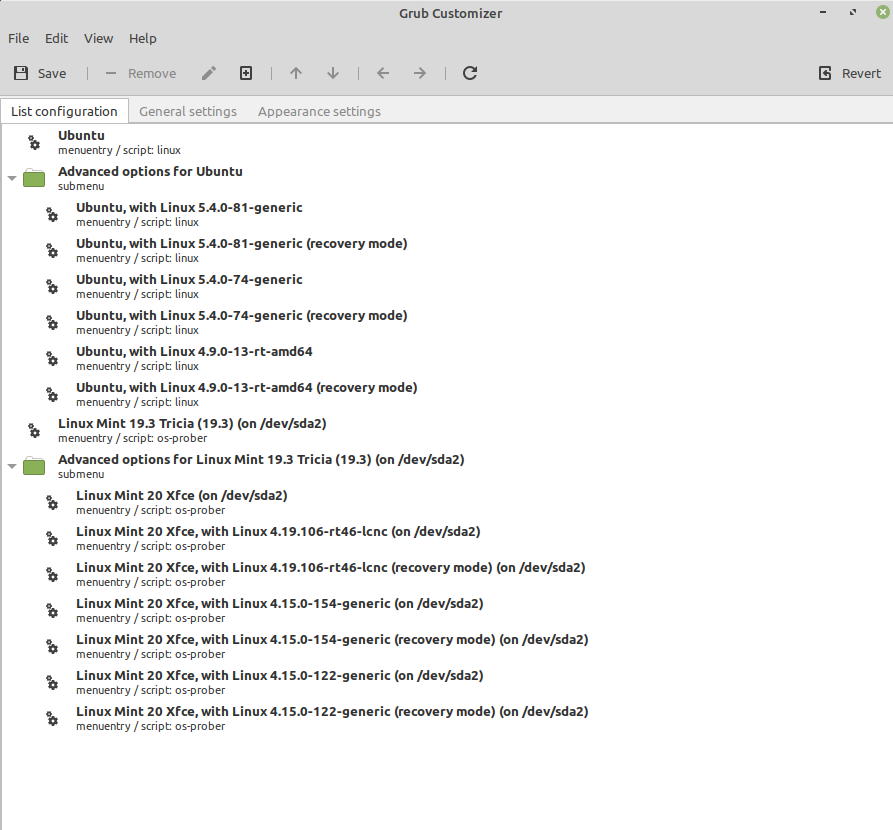The image size is (893, 830).
Task: Select Mint 4.15.0-154-generic (recovery mode) entry
Action: pyautogui.click(x=446, y=646)
